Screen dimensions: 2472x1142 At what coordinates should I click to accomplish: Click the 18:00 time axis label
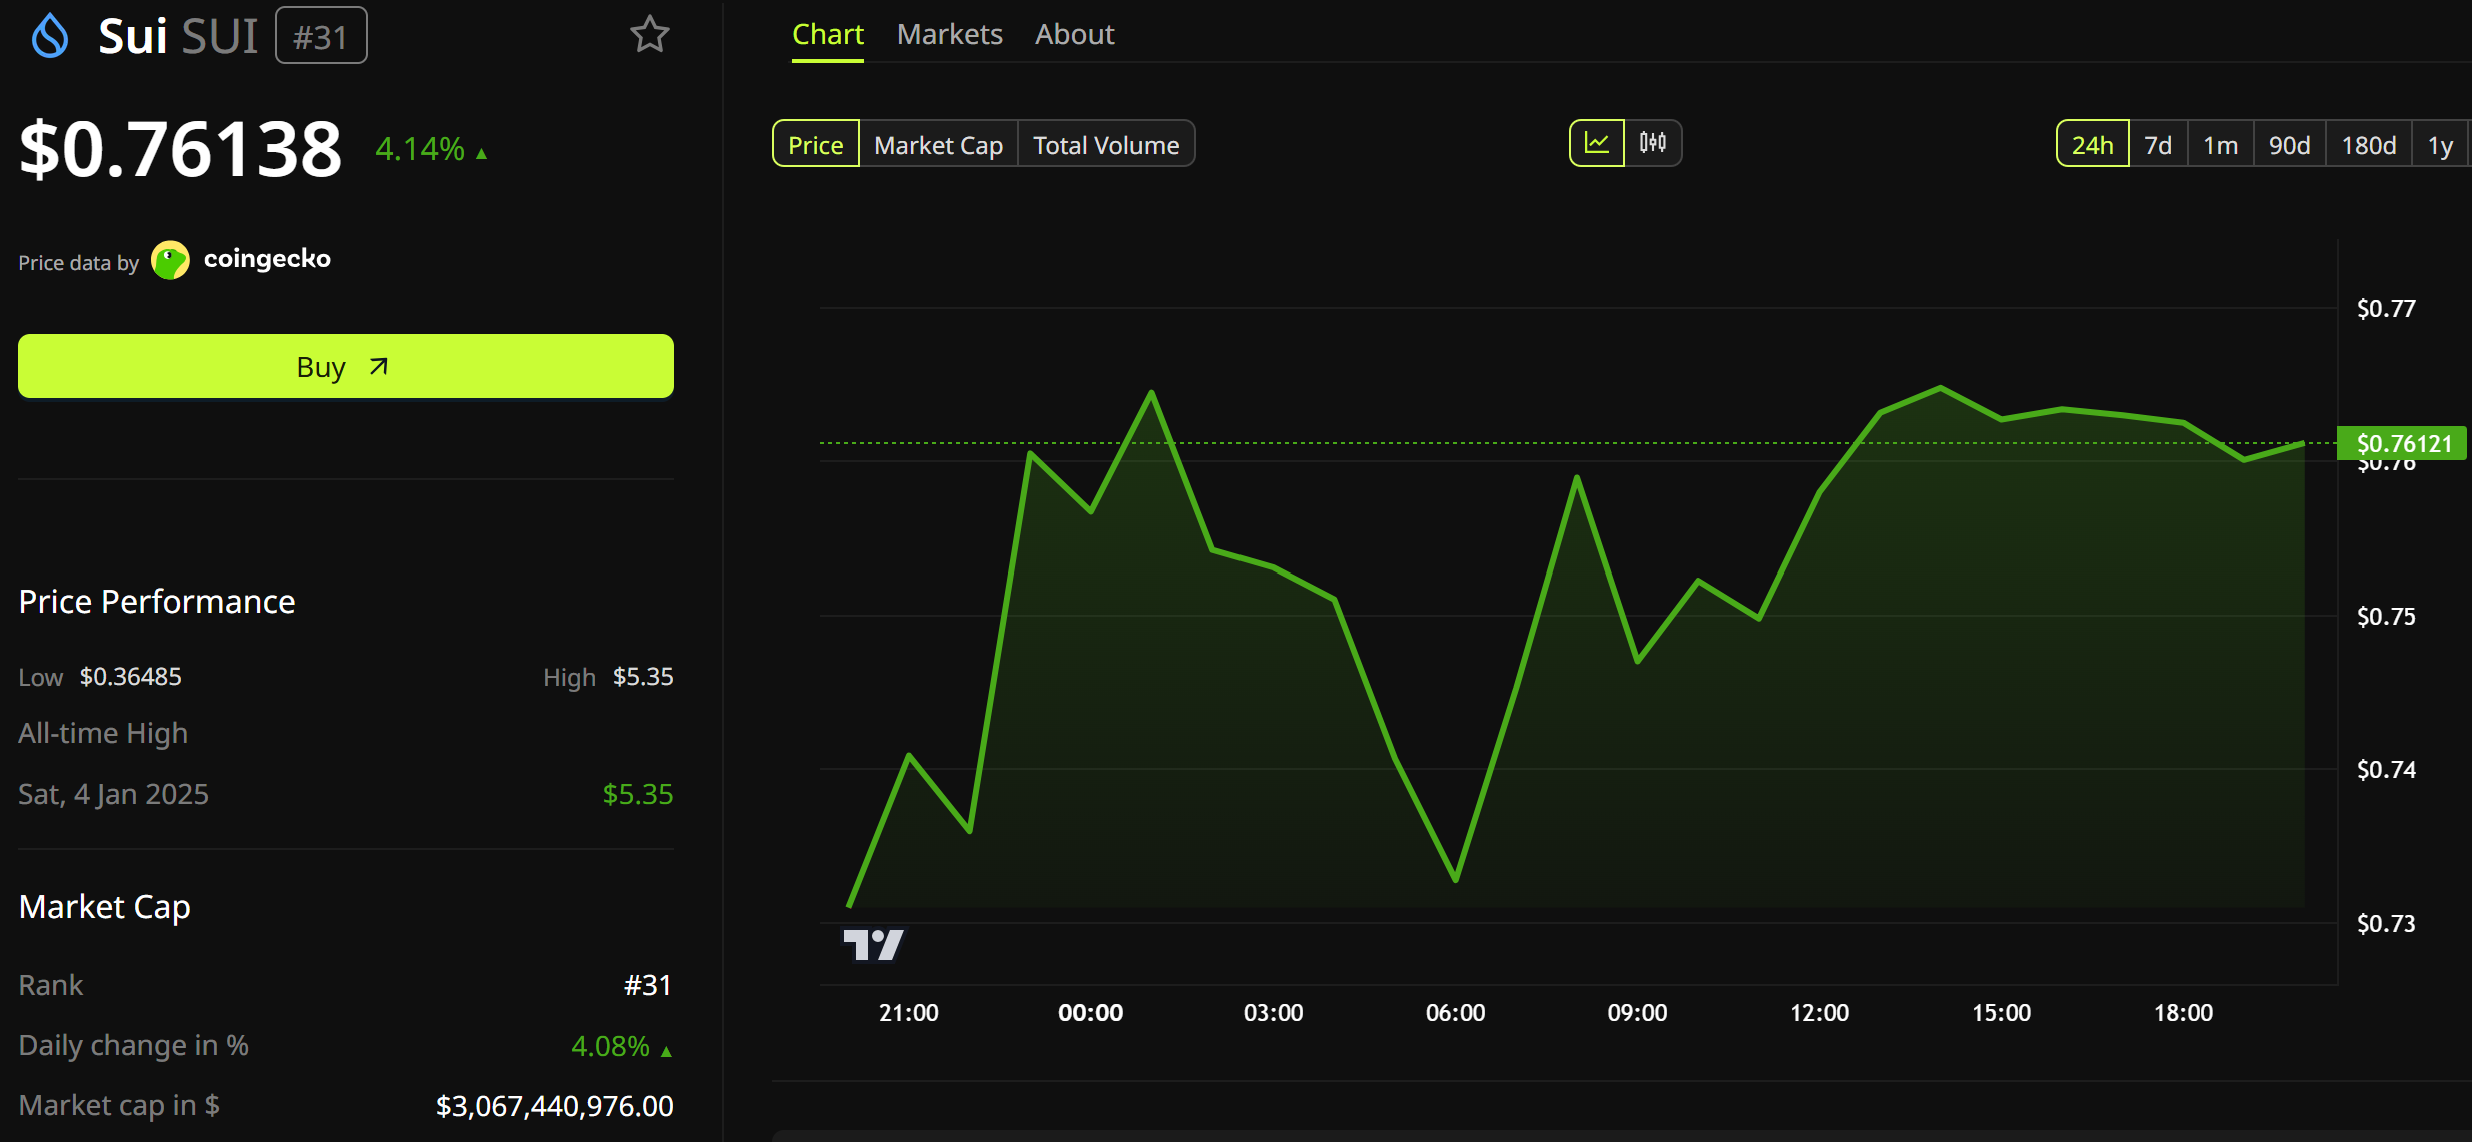(2183, 1013)
